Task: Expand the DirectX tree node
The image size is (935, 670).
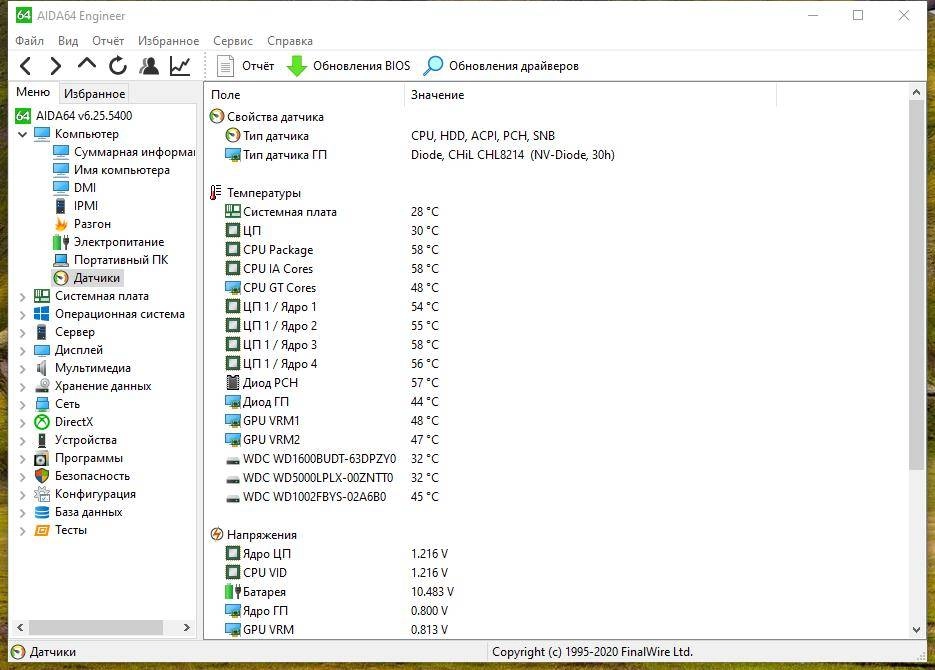Action: (22, 422)
